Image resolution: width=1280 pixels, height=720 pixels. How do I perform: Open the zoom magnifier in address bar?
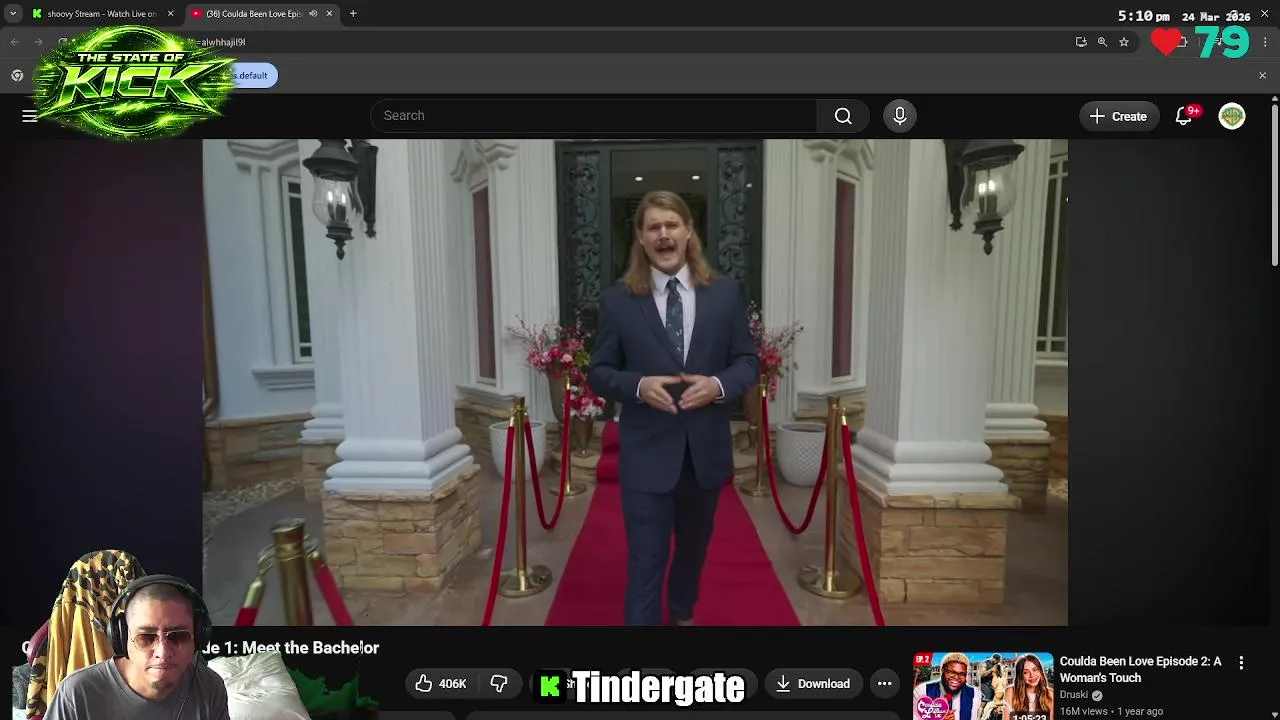pos(1102,42)
